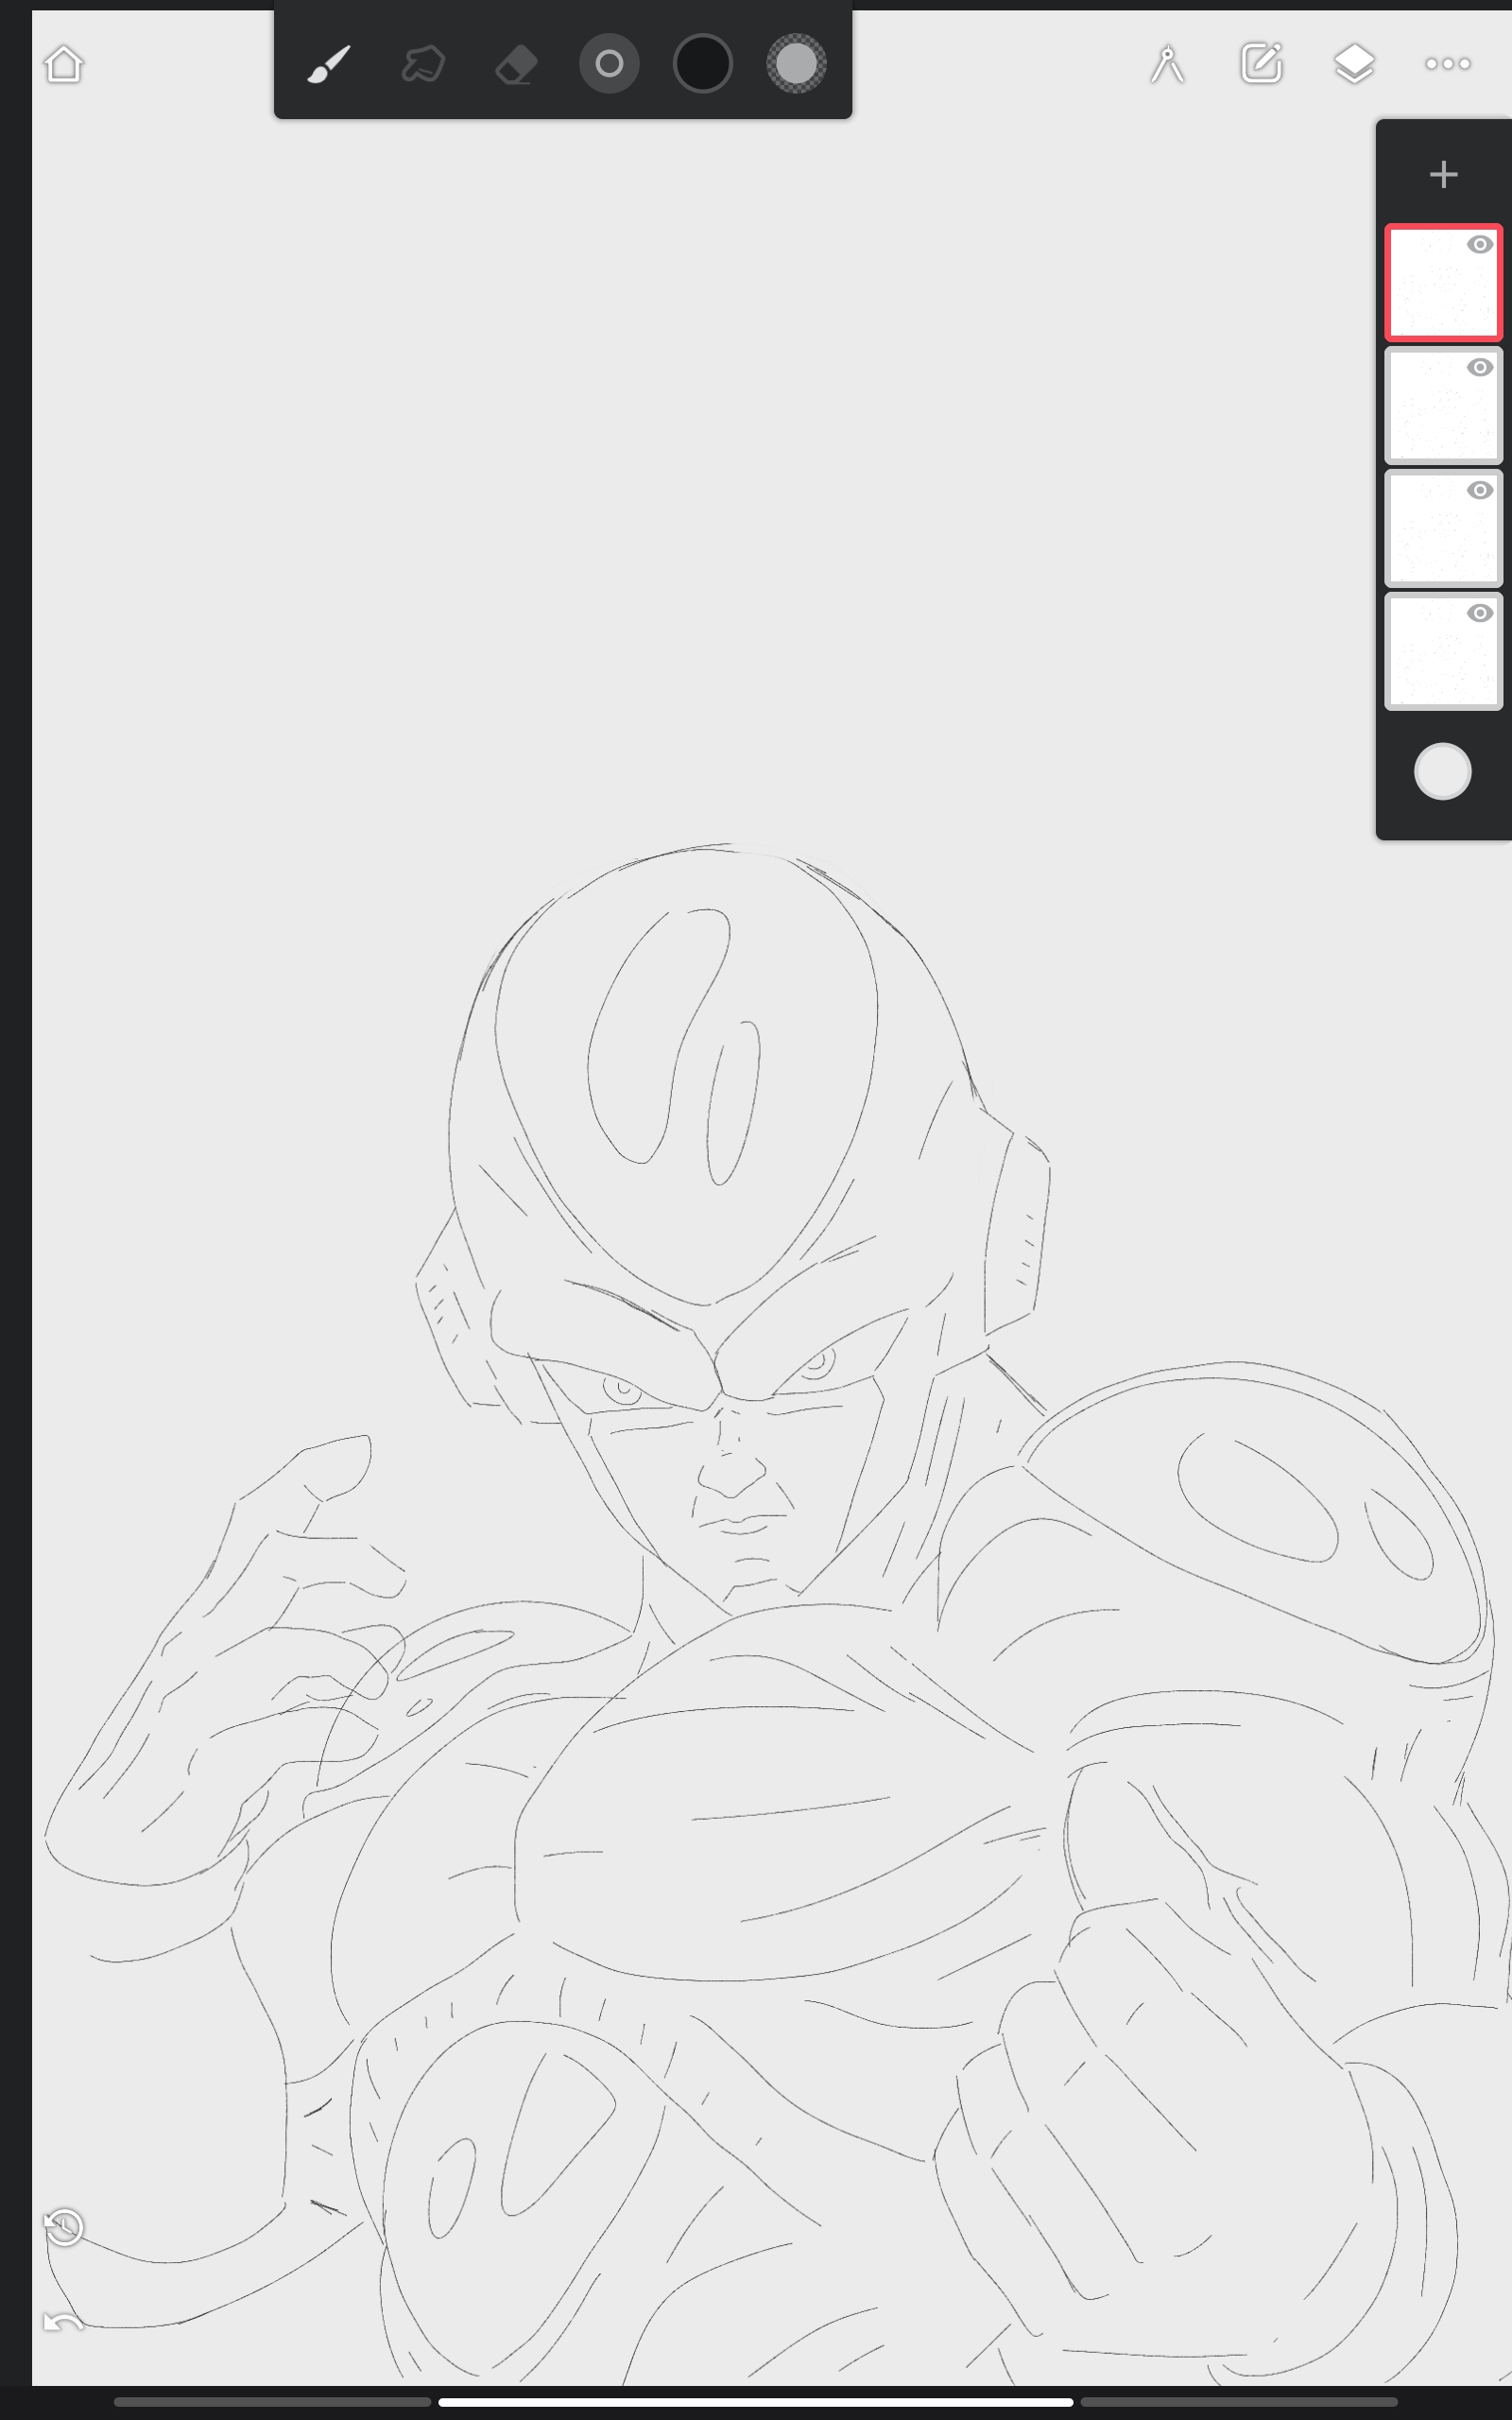Go back to the home gallery
This screenshot has width=1512, height=2420.
[64, 64]
